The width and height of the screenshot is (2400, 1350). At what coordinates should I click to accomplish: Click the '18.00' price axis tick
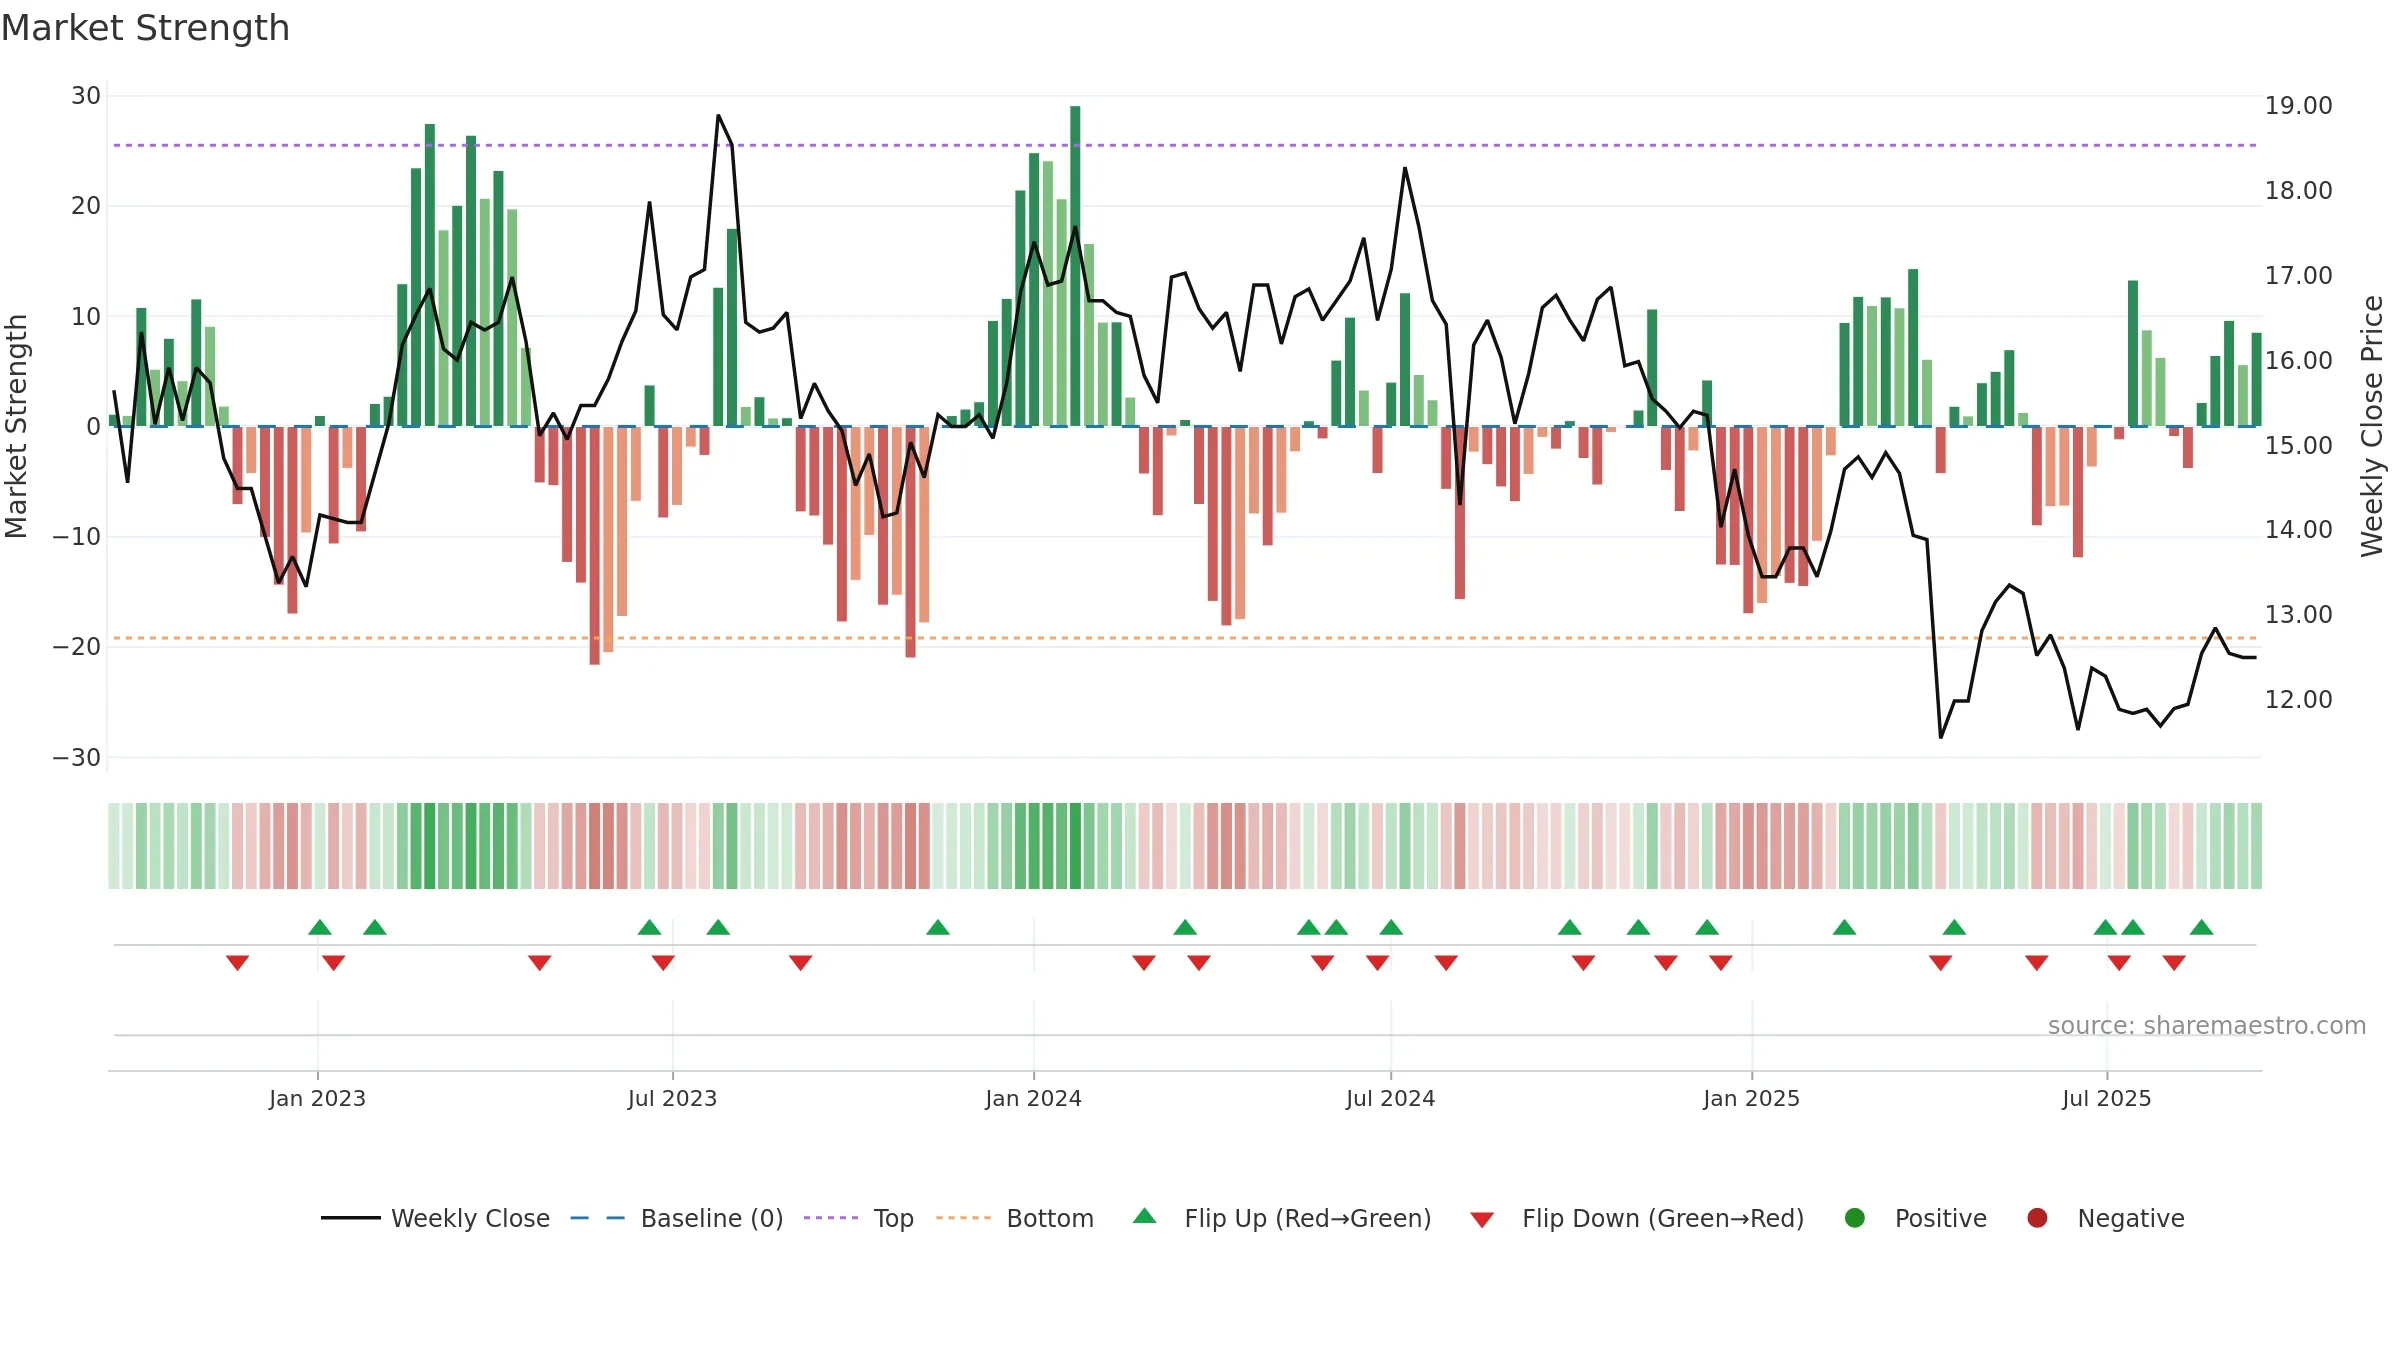[2298, 191]
